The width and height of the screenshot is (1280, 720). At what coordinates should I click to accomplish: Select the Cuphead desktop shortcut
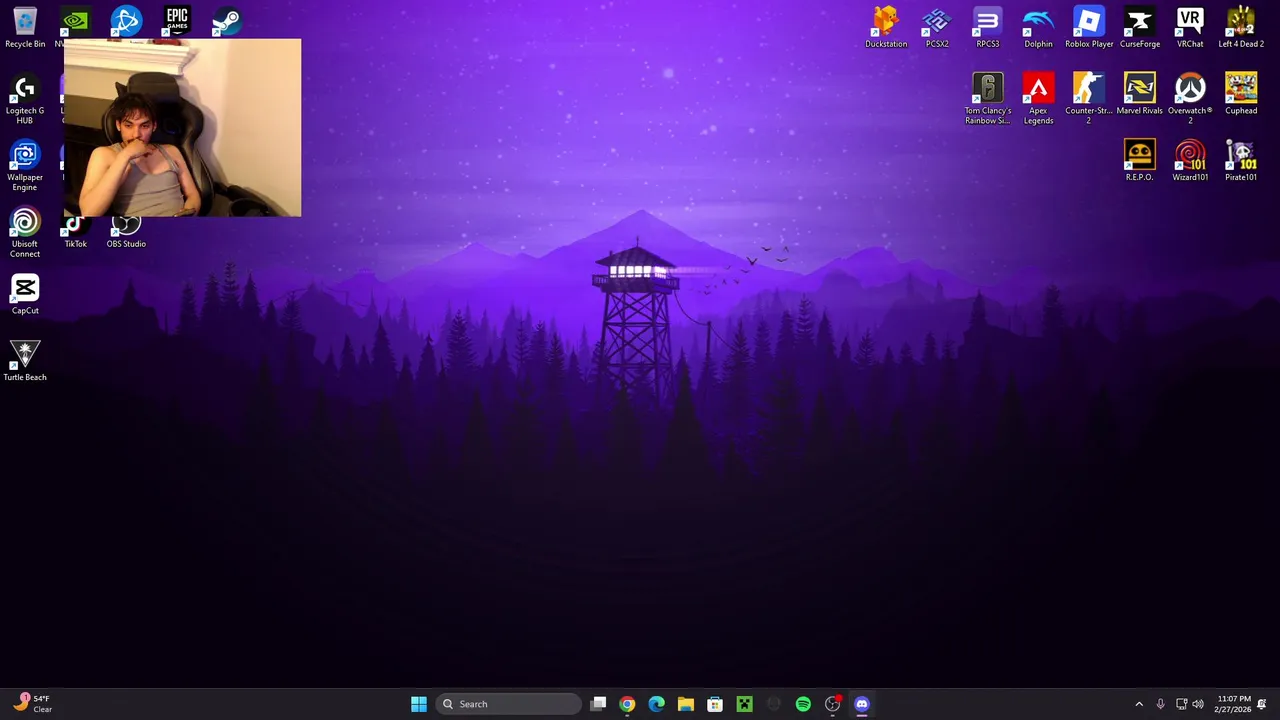point(1241,94)
